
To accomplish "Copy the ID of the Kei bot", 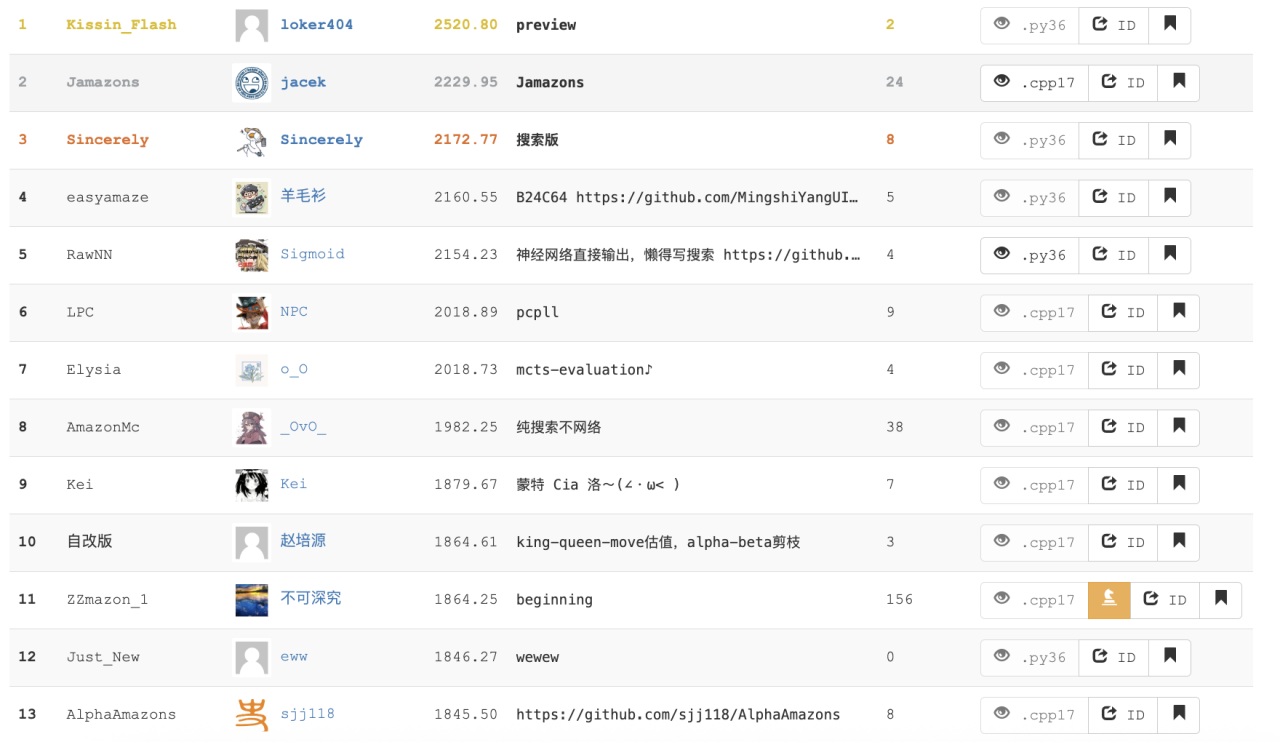I will [1123, 485].
